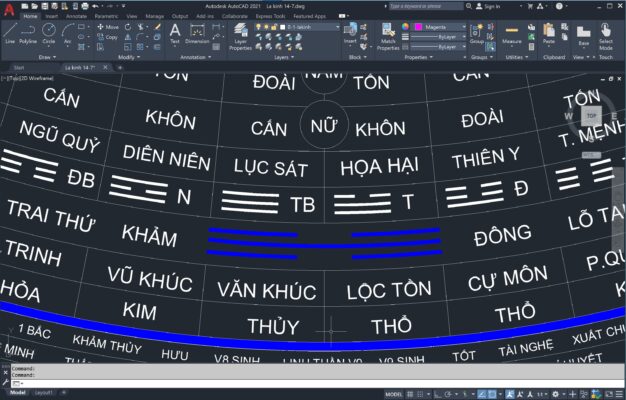626x400 pixels.
Task: Switch to the Annotate ribbon tab
Action: coord(77,17)
